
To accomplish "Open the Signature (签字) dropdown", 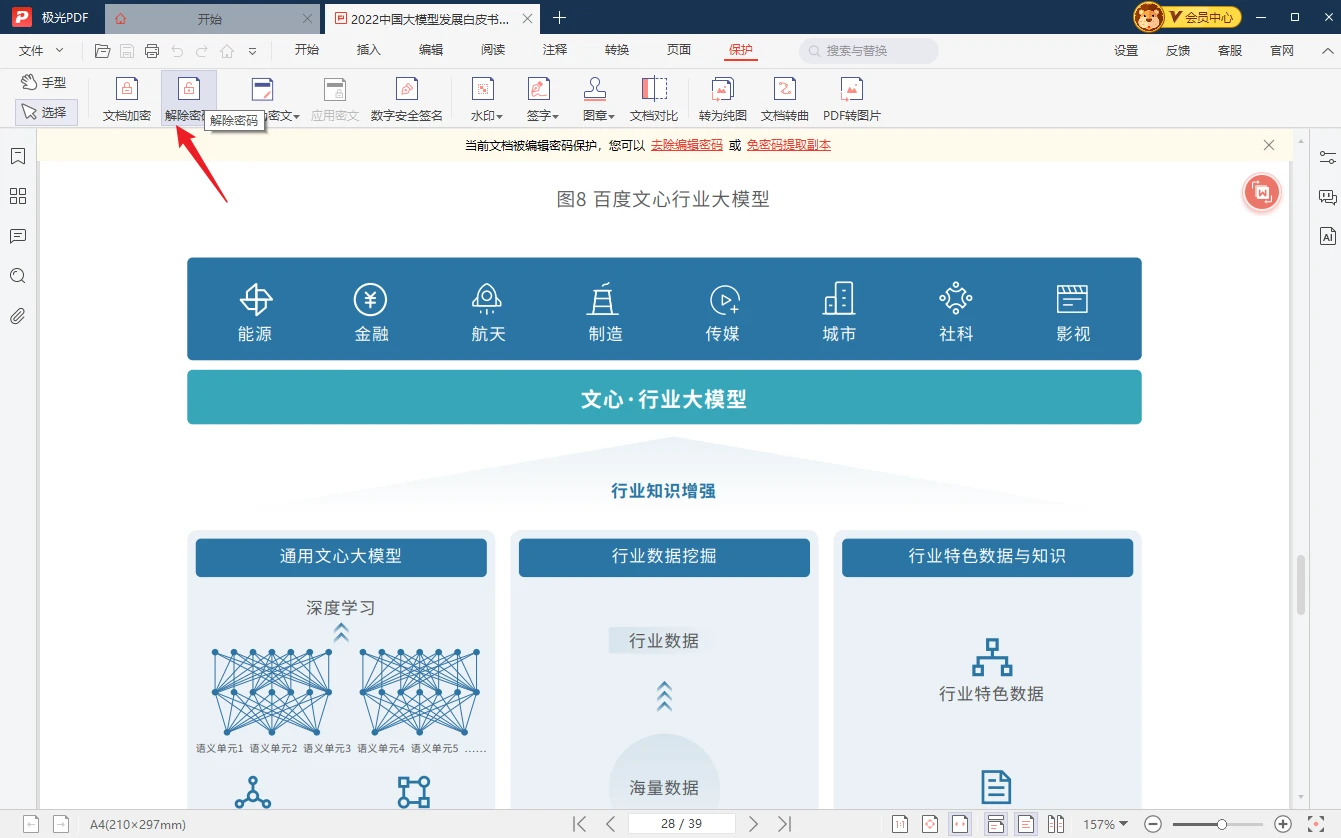I will (542, 100).
